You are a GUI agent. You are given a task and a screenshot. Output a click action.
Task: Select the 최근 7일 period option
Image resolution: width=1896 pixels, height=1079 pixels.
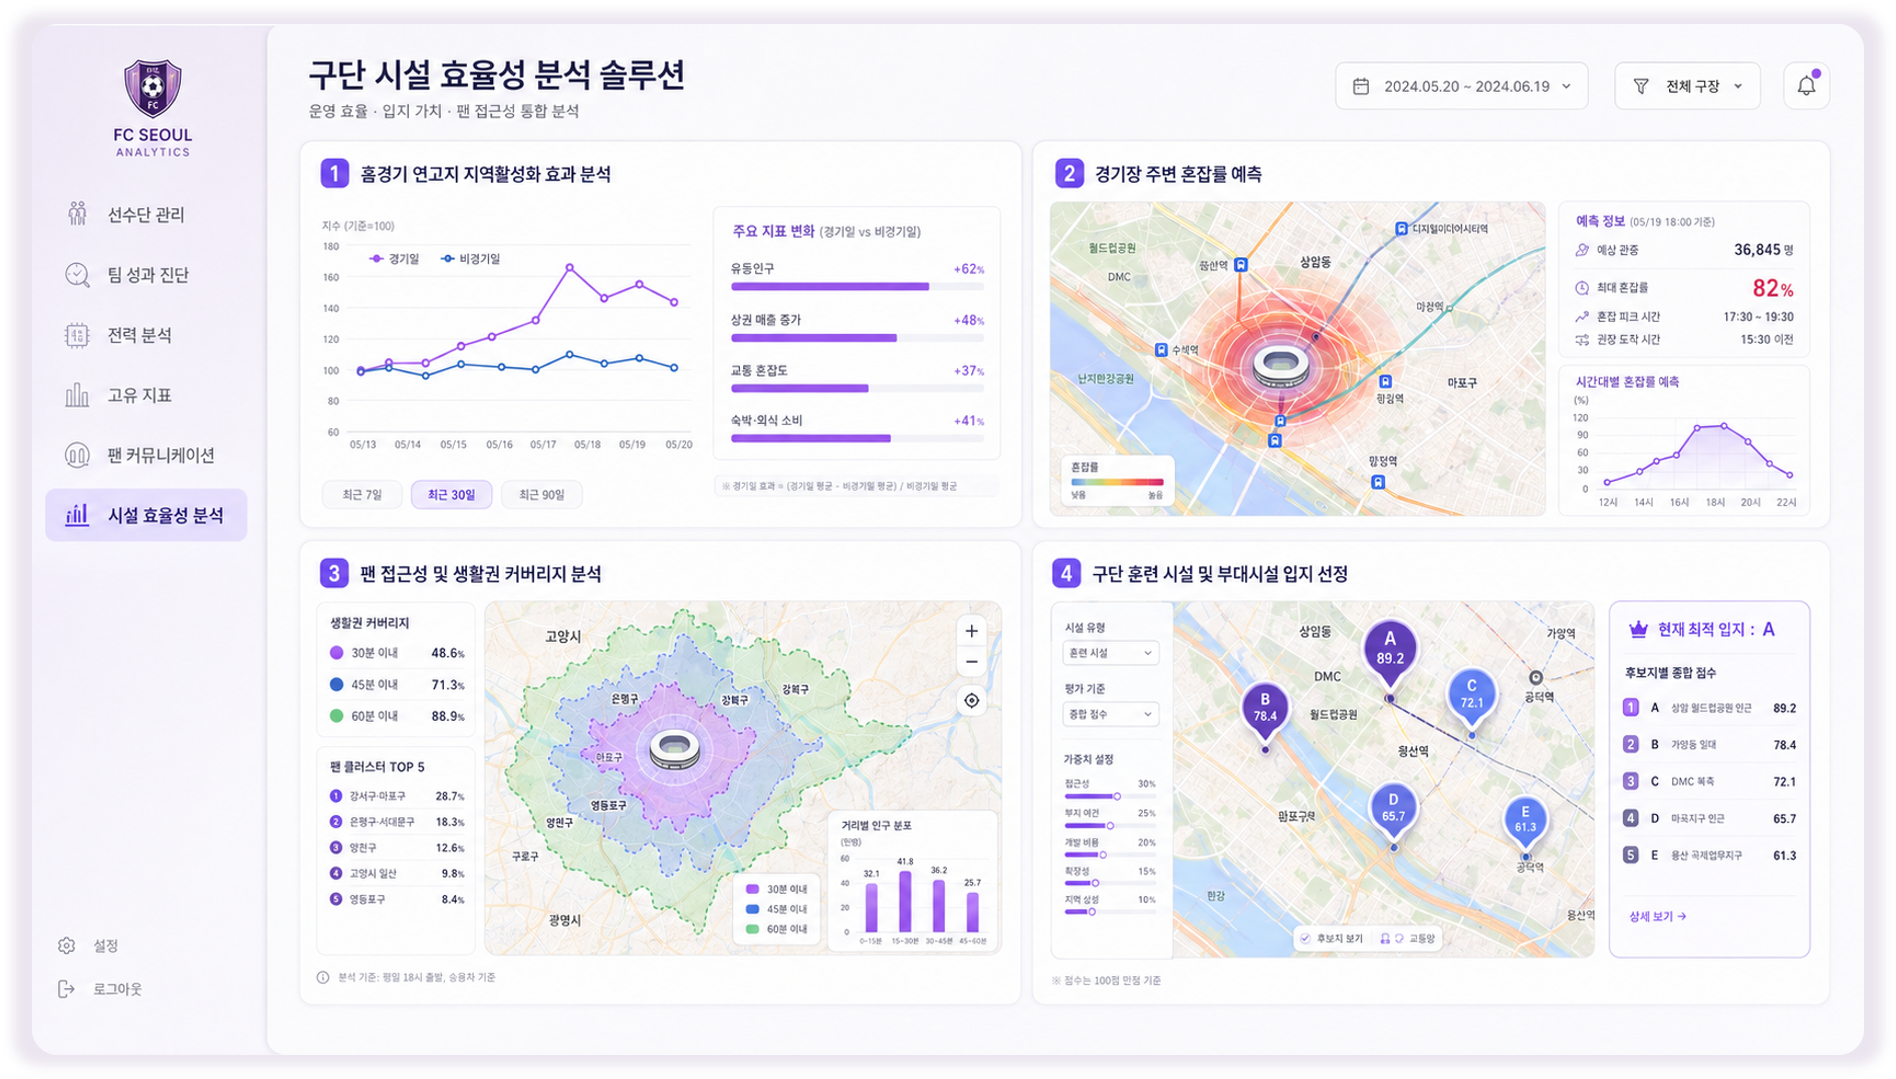click(x=362, y=495)
